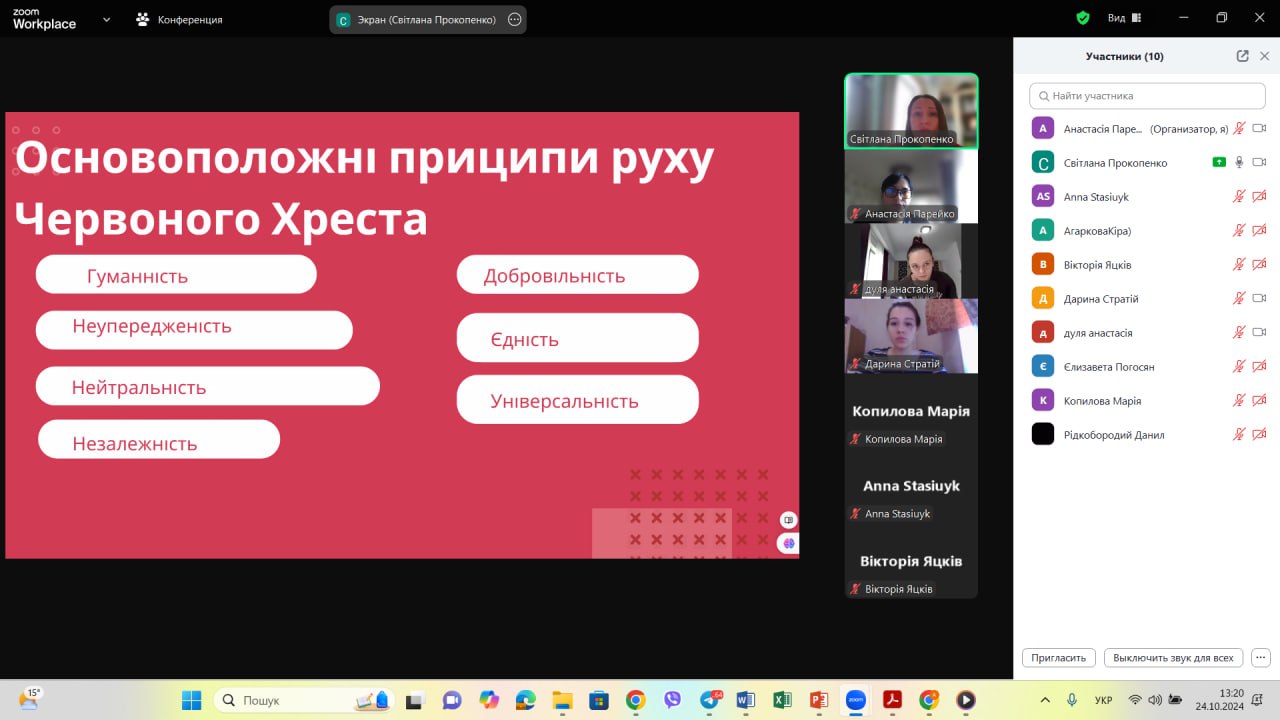
Task: Open the Zoom Workplace dropdown arrow
Action: (106, 19)
